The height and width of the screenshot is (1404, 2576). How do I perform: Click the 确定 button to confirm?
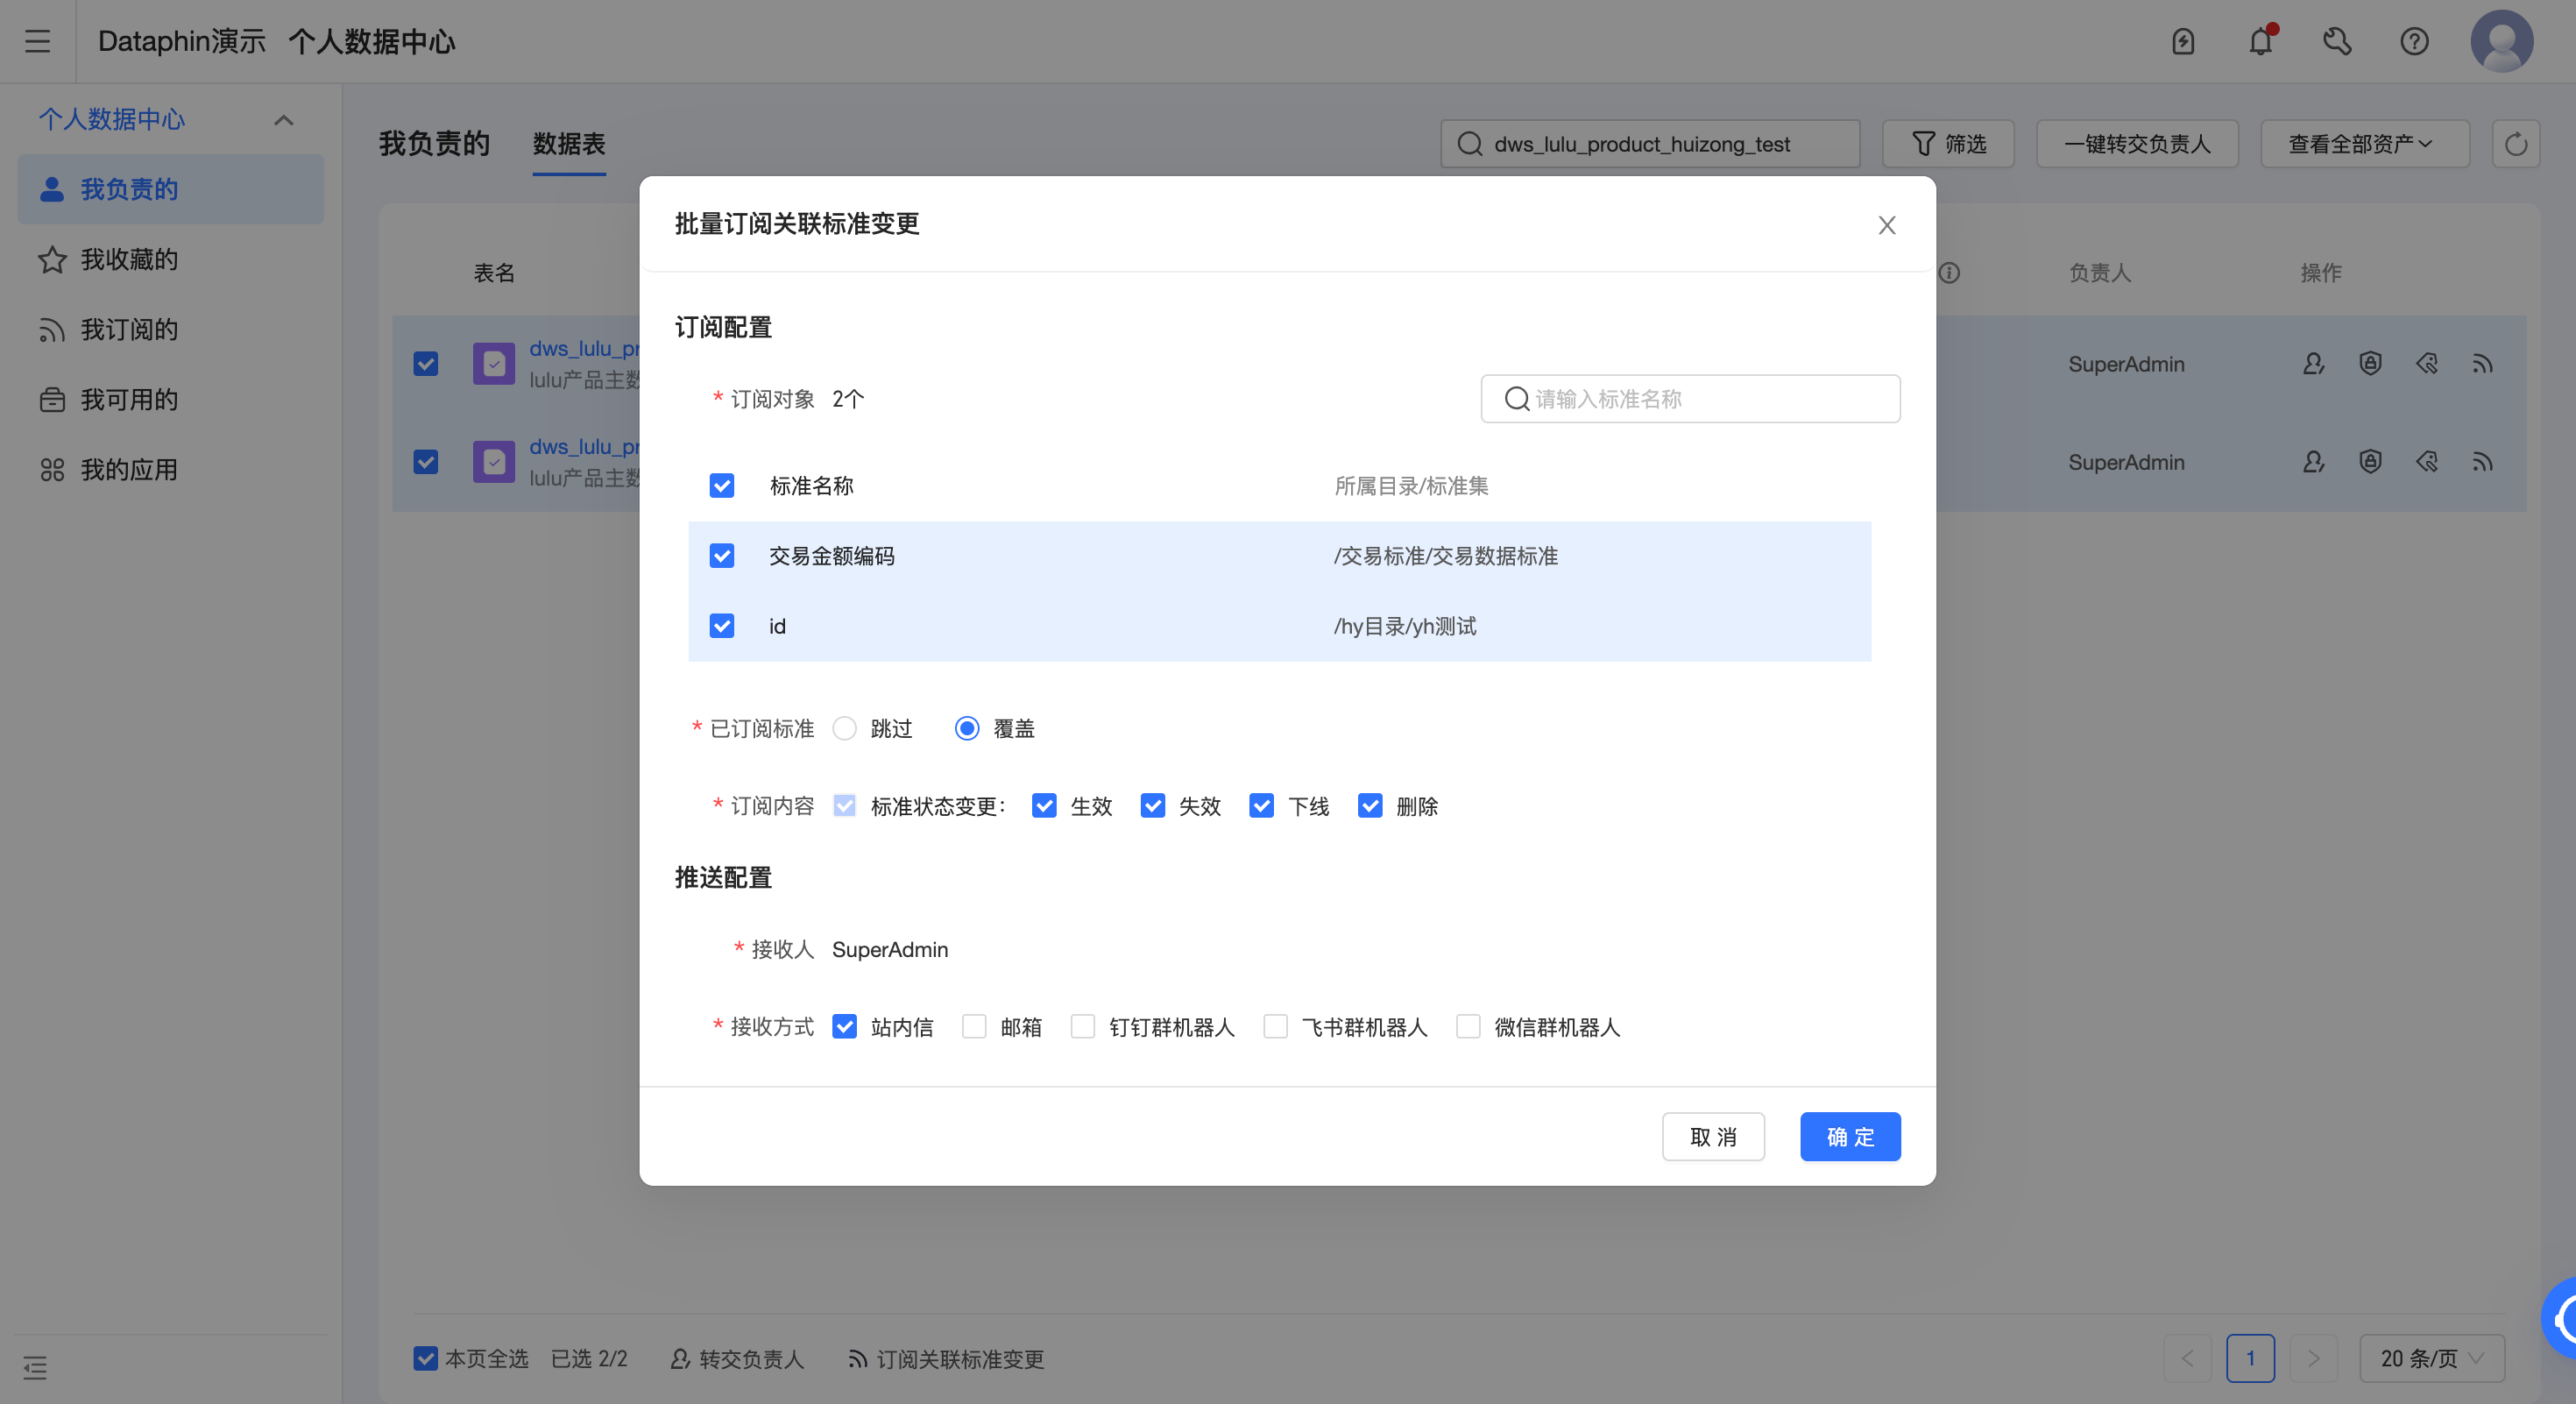1849,1136
